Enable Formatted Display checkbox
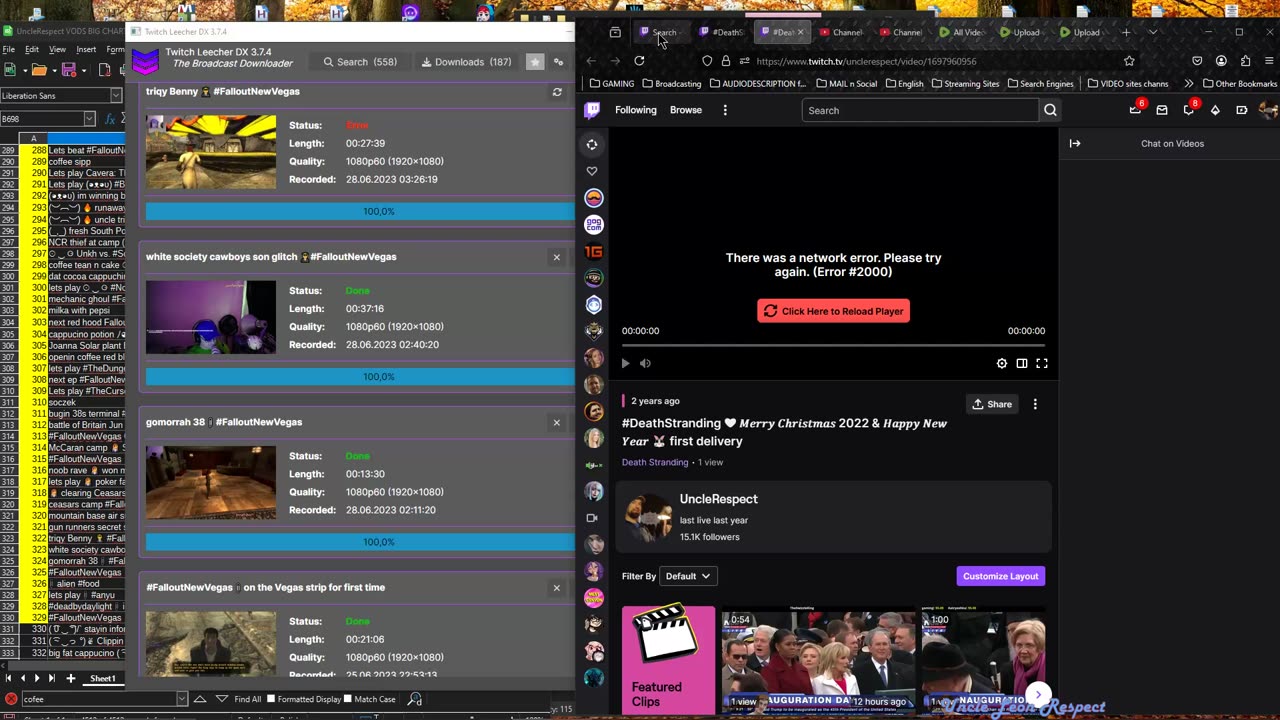Viewport: 1280px width, 720px height. point(271,699)
